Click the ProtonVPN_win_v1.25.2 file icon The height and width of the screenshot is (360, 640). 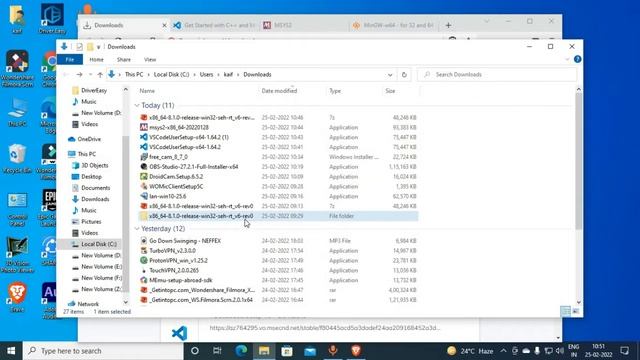144,260
